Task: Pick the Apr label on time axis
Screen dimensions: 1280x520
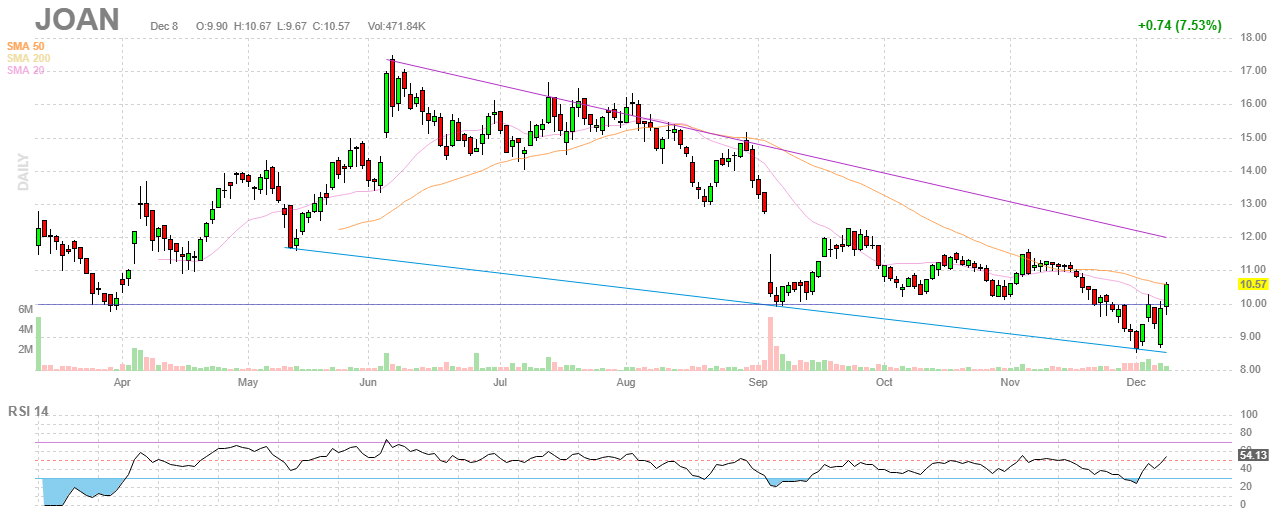Action: [x=122, y=382]
